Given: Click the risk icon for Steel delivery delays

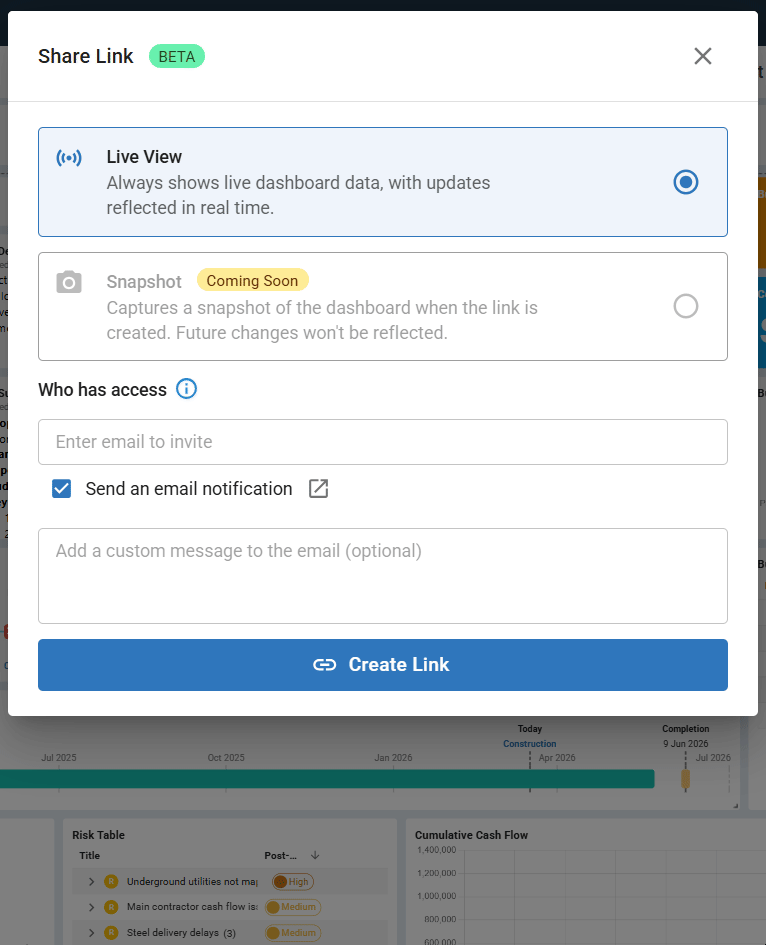Looking at the screenshot, I should click(x=111, y=933).
